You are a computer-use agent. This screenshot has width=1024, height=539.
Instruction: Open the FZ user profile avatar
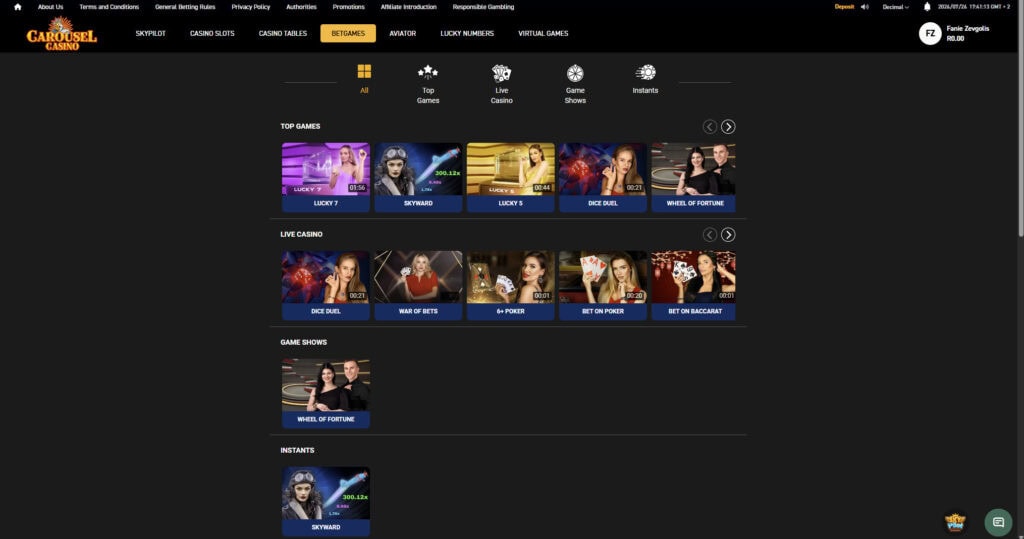tap(930, 33)
